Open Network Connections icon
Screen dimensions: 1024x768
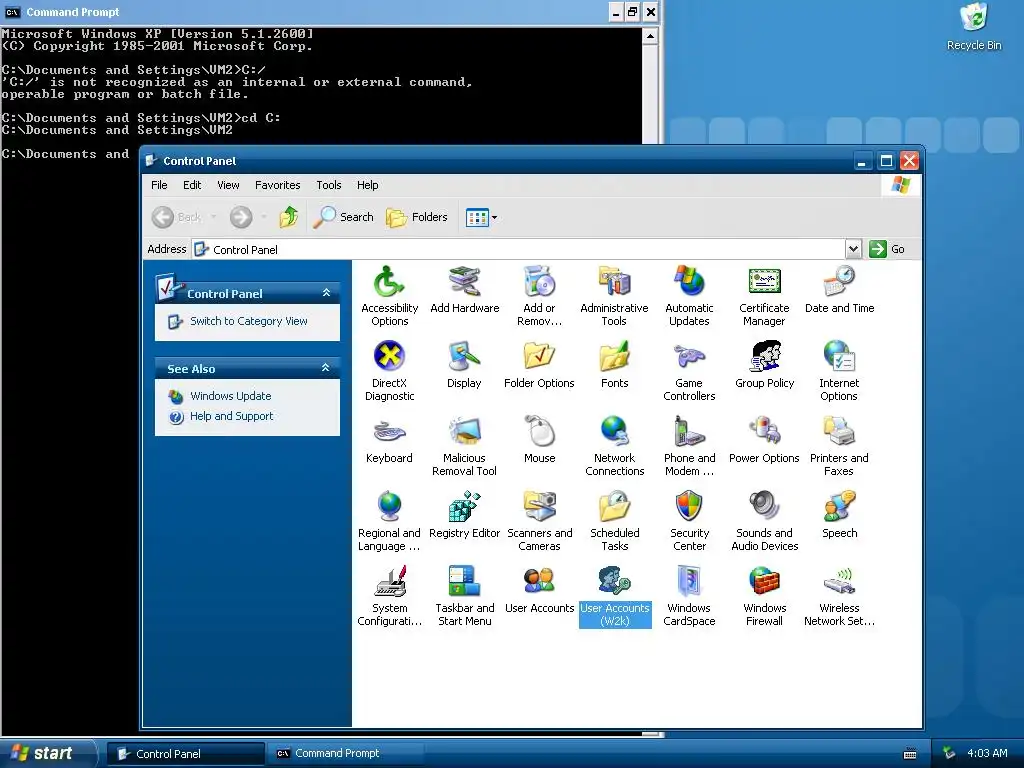(615, 432)
